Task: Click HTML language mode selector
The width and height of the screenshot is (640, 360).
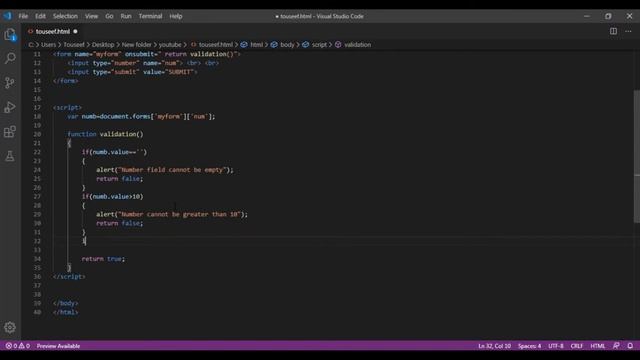Action: pyautogui.click(x=598, y=346)
